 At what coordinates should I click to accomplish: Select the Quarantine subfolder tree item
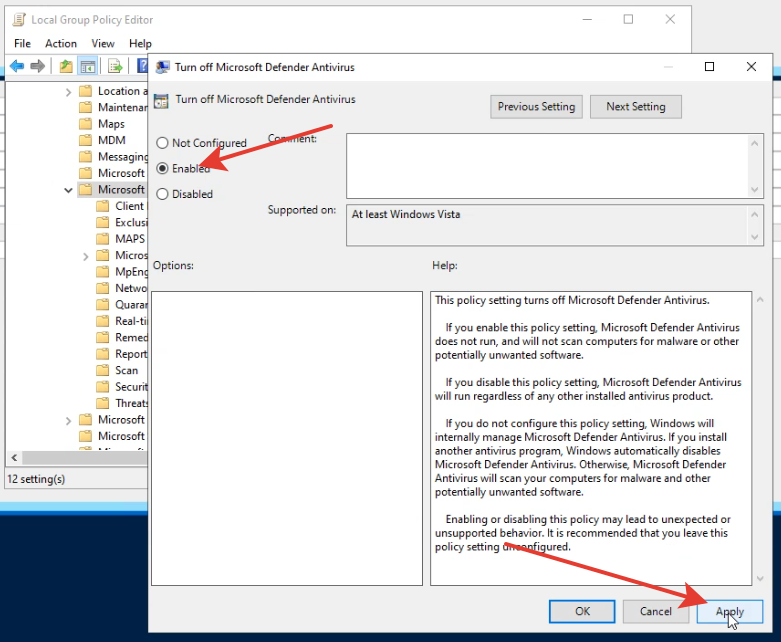[x=131, y=304]
